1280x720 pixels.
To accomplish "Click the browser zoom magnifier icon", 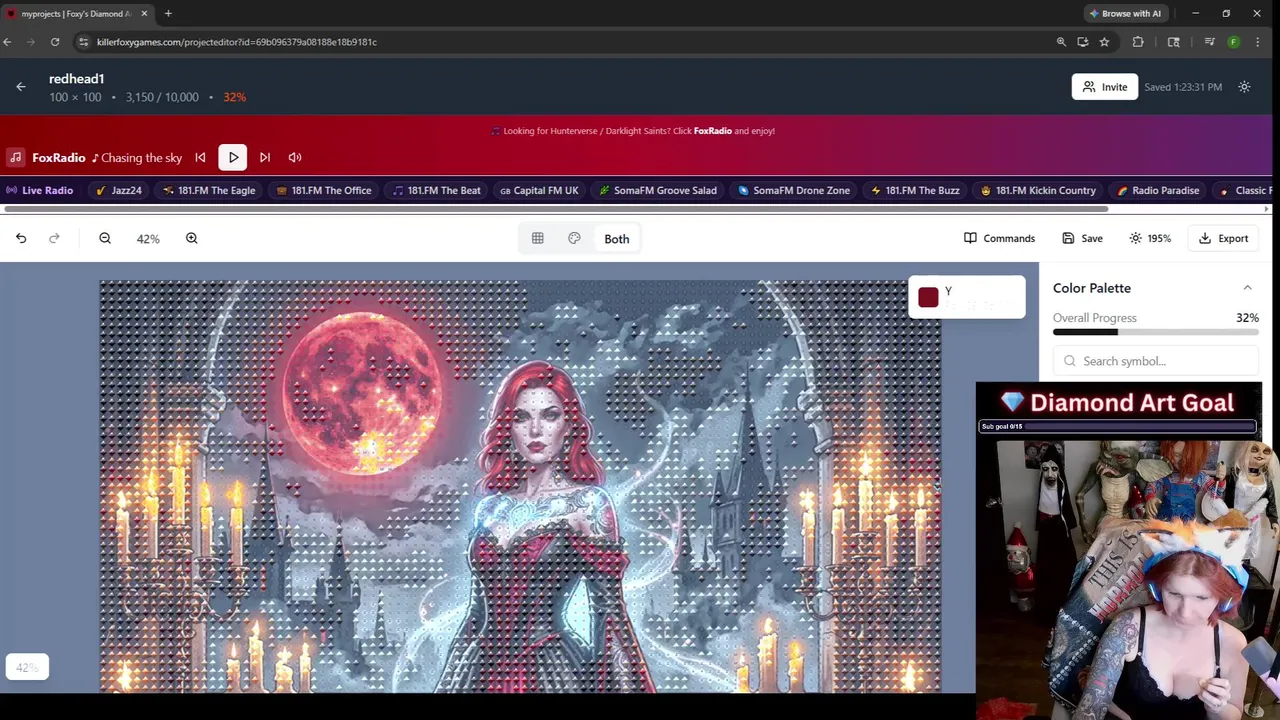I will (x=1061, y=42).
